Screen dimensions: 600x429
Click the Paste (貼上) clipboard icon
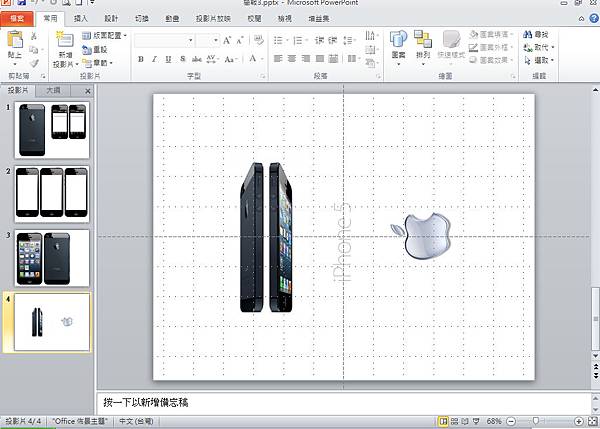(15, 41)
